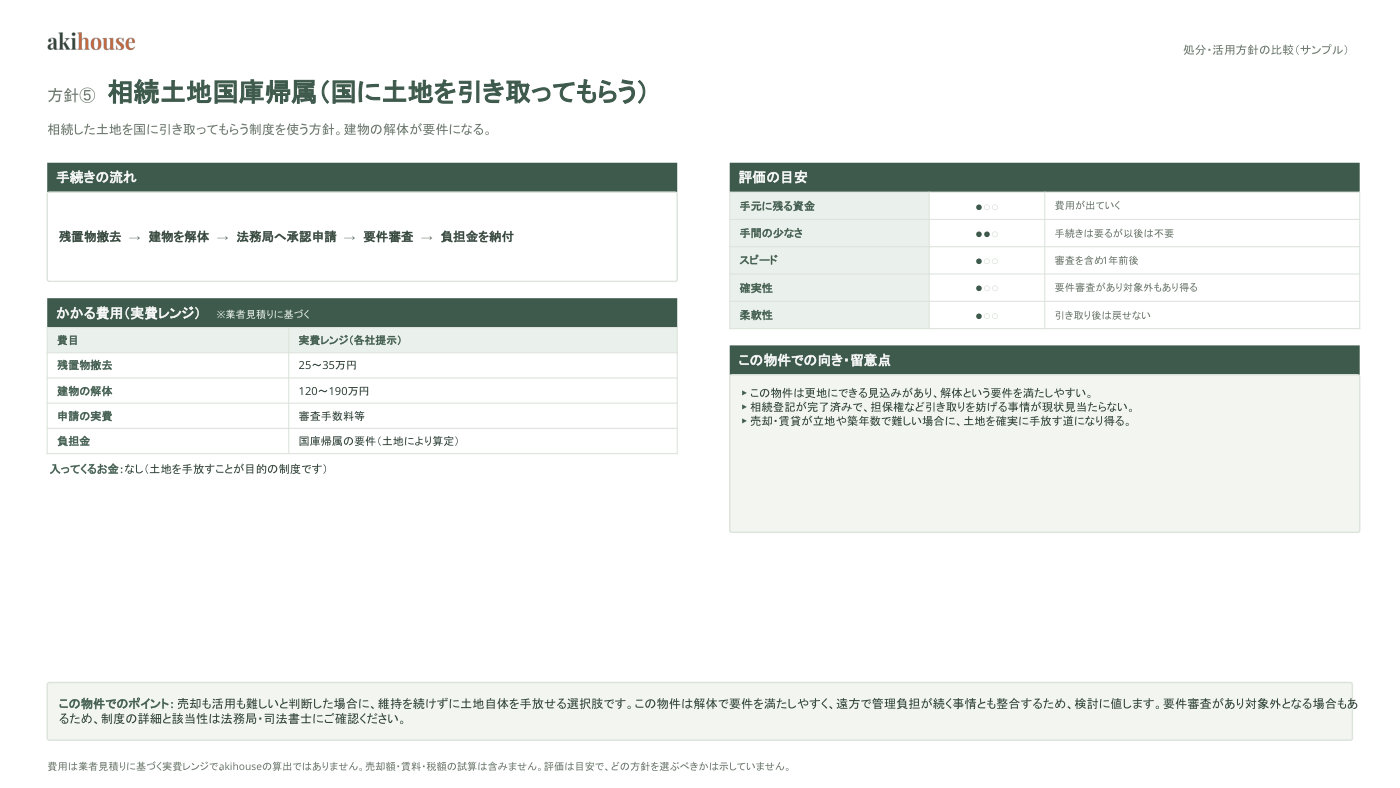Select the 残置物撤去 step in the procedure flow
Image resolution: width=1400 pixels, height=788 pixels.
90,237
